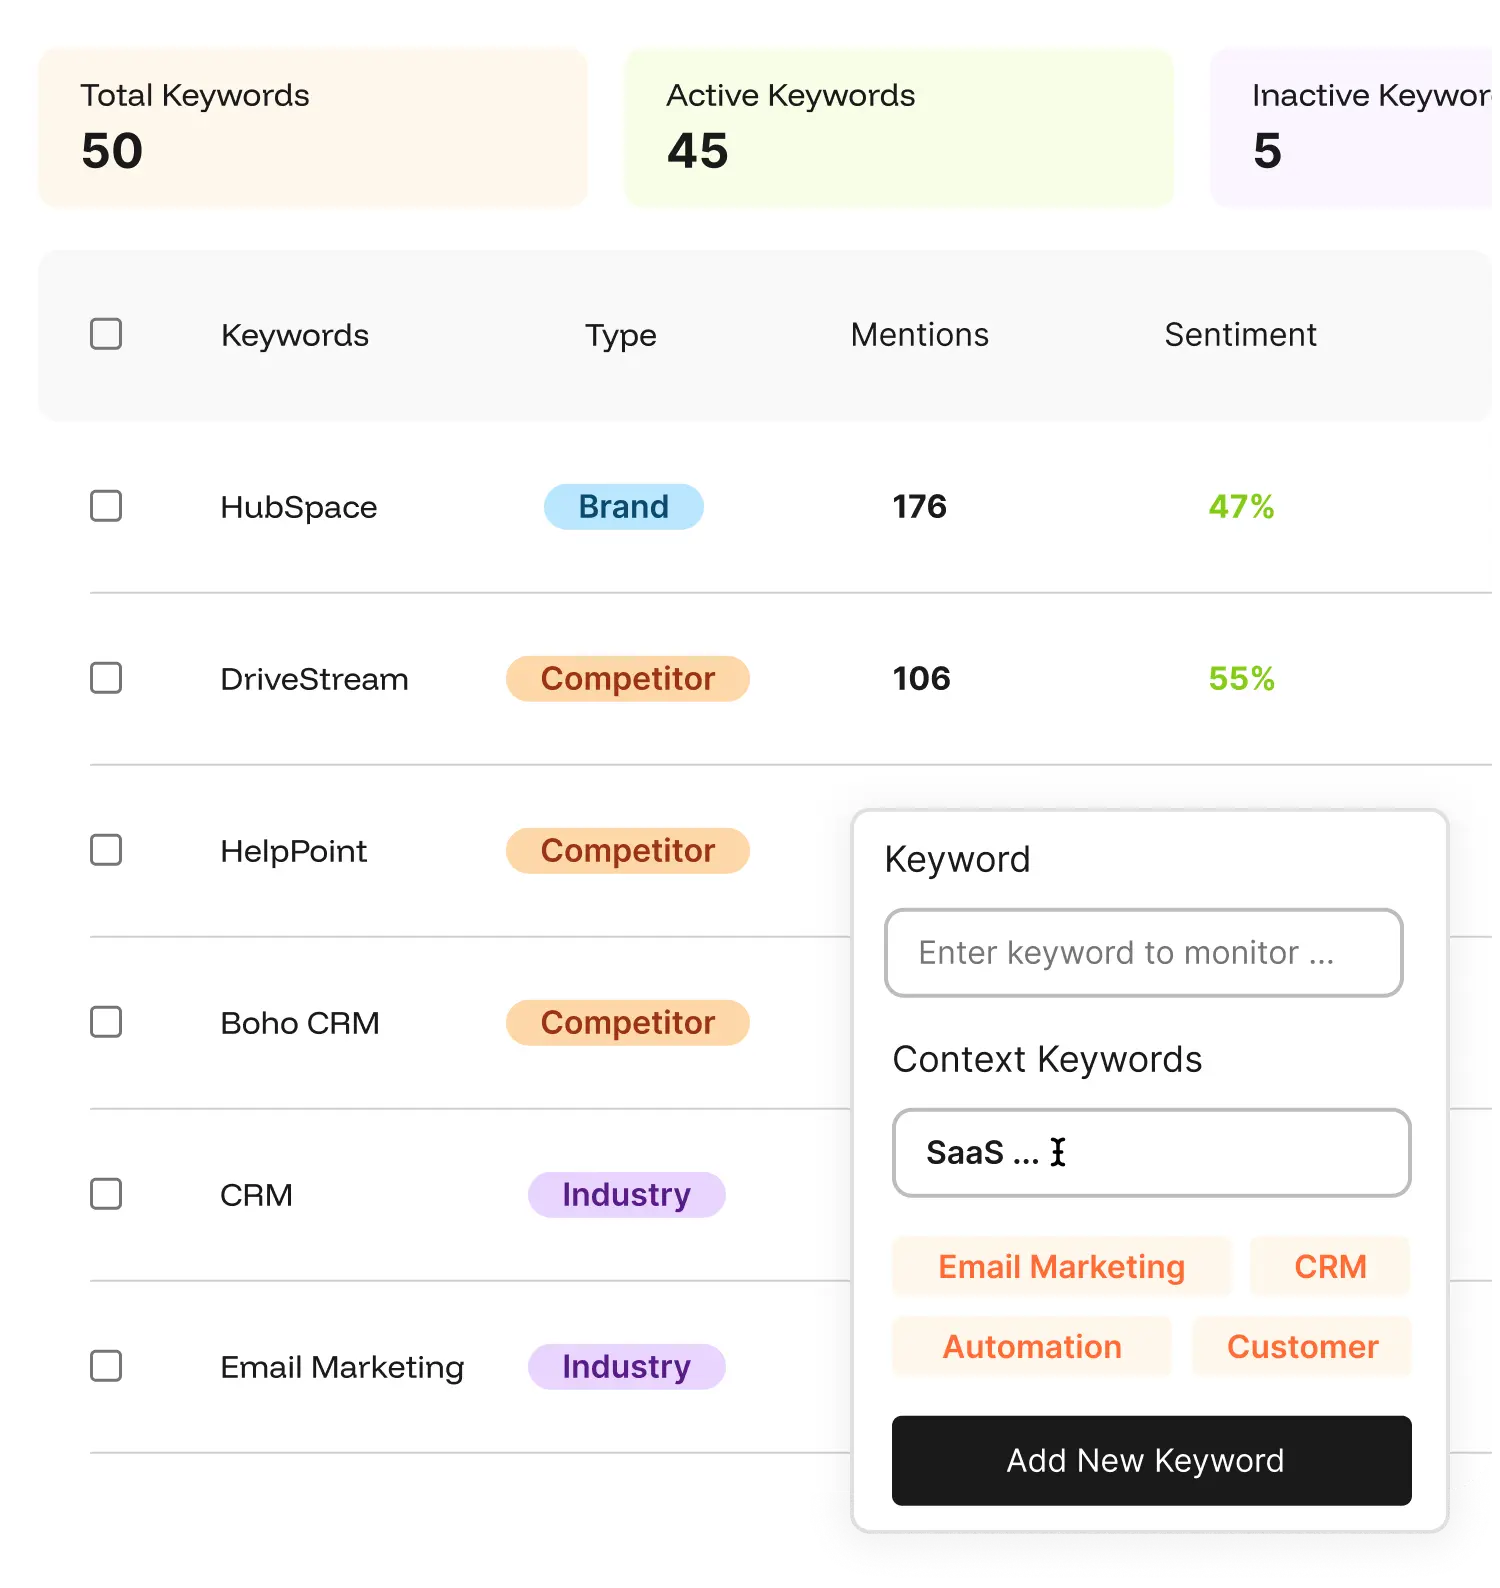Tick the checkbox beside Boho CRM

tap(105, 1022)
